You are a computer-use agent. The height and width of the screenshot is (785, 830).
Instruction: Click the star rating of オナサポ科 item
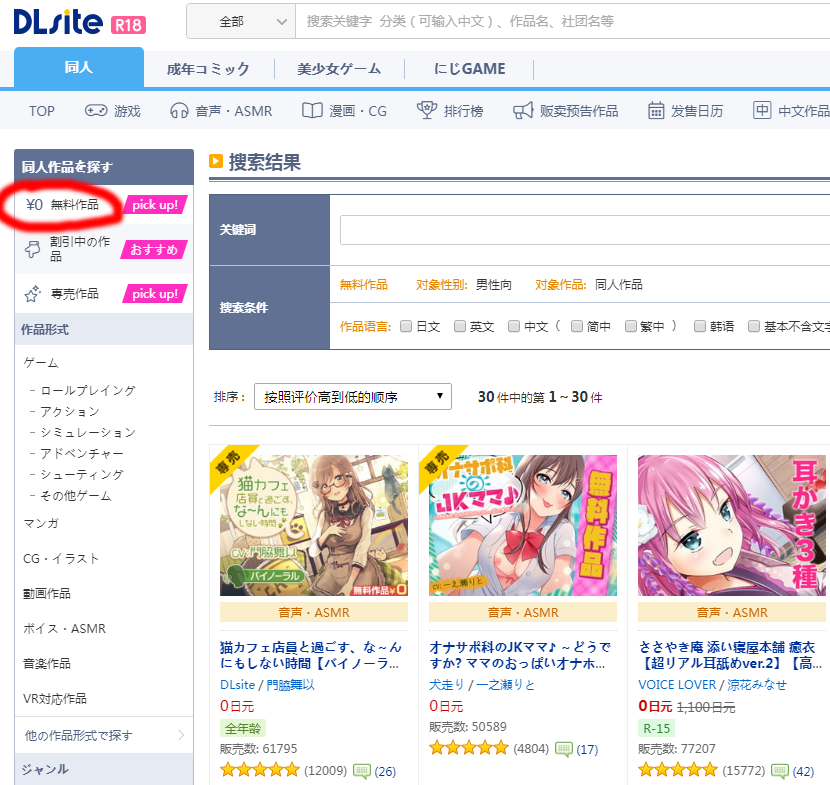469,748
